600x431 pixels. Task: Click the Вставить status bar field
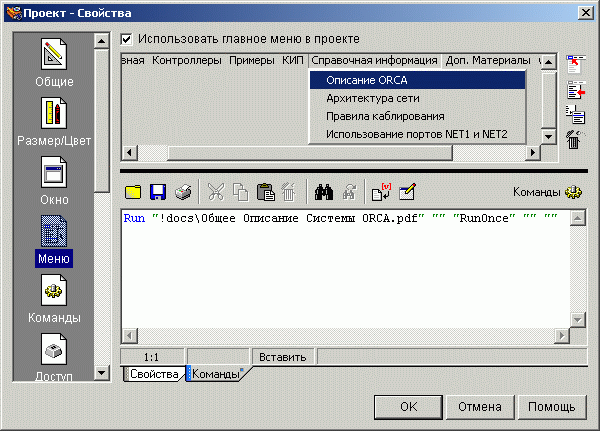click(282, 357)
